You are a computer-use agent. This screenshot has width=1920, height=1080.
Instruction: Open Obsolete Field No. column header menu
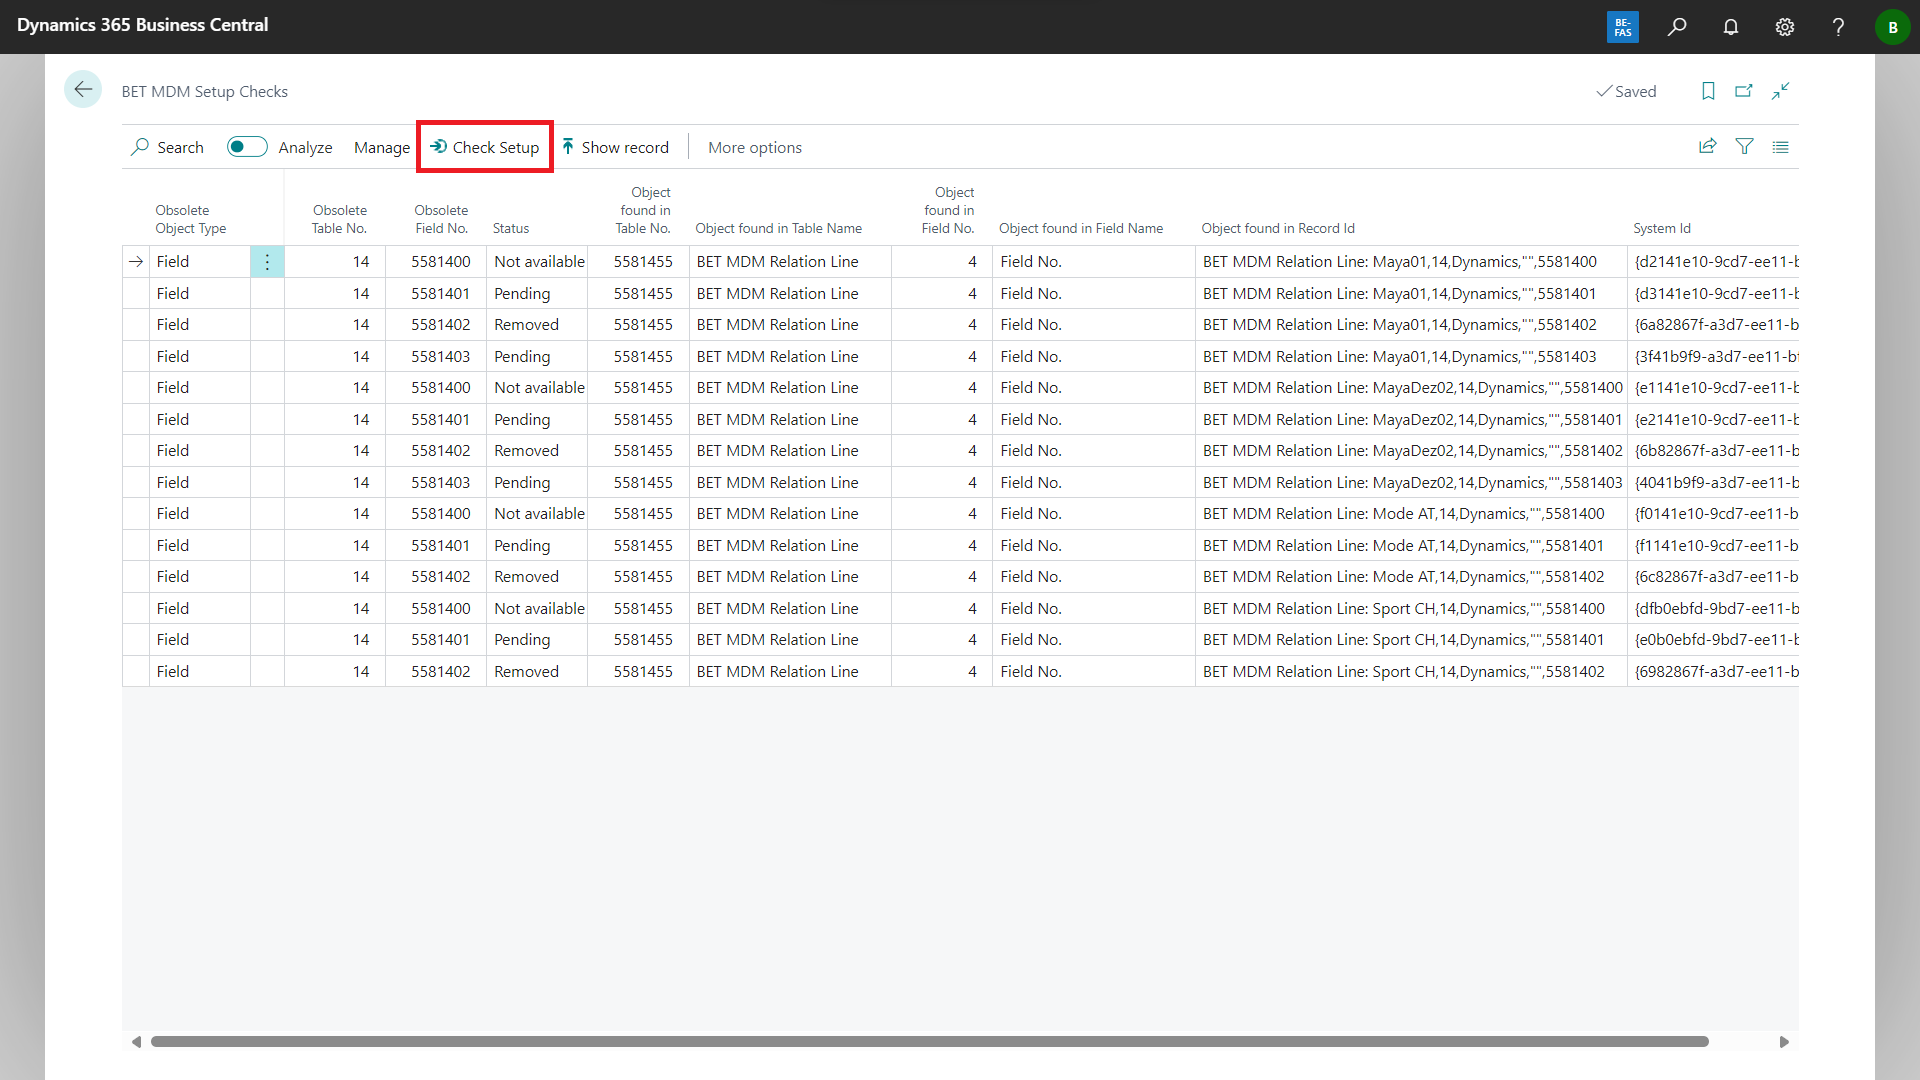(441, 219)
